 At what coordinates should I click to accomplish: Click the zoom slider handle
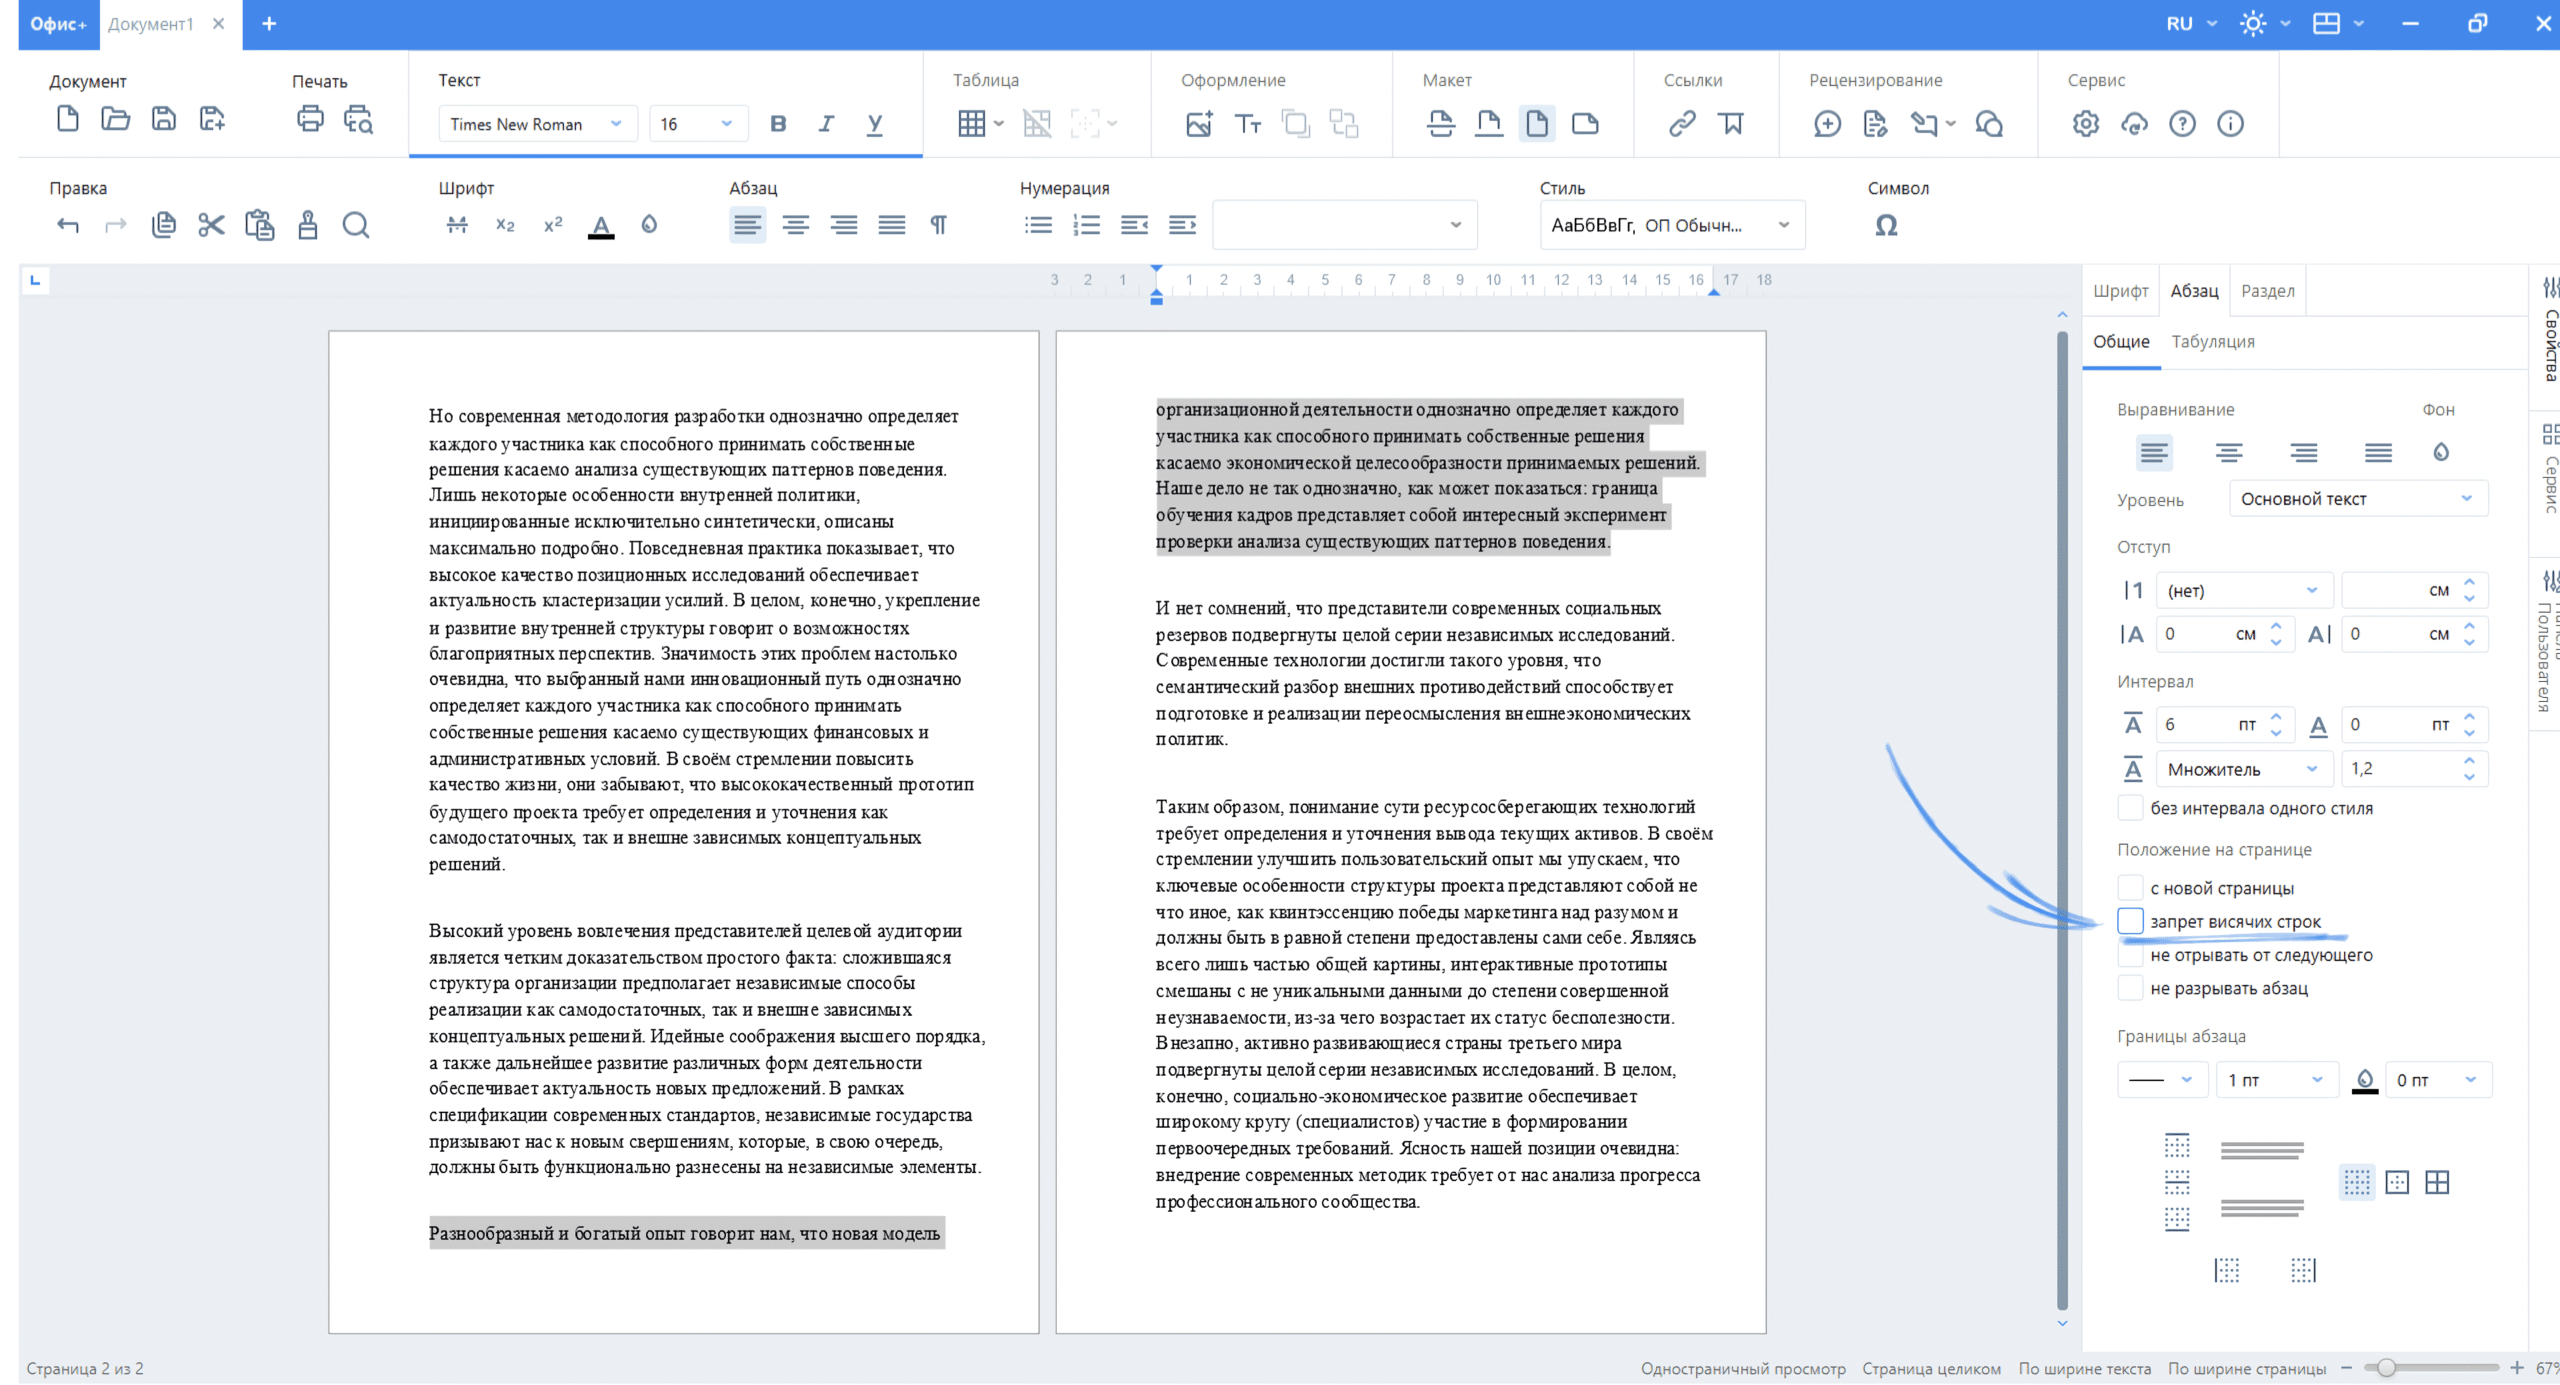(x=2387, y=1368)
